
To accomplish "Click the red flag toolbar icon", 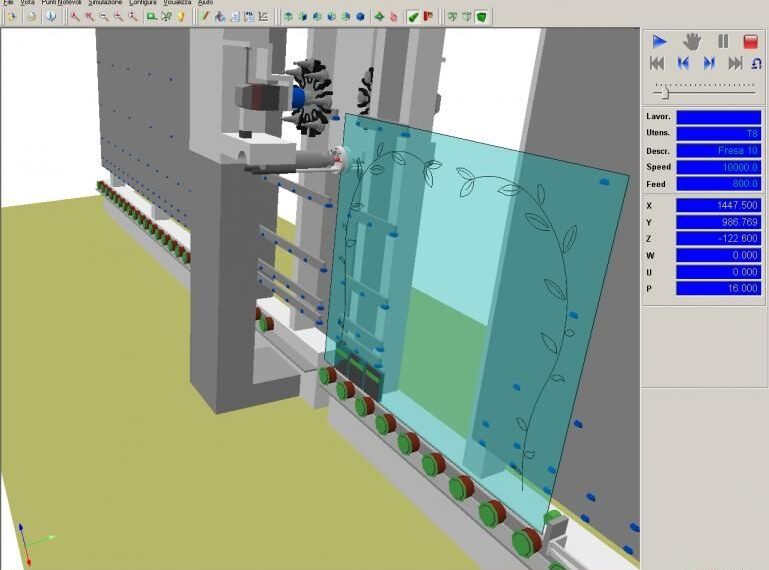I will point(428,17).
